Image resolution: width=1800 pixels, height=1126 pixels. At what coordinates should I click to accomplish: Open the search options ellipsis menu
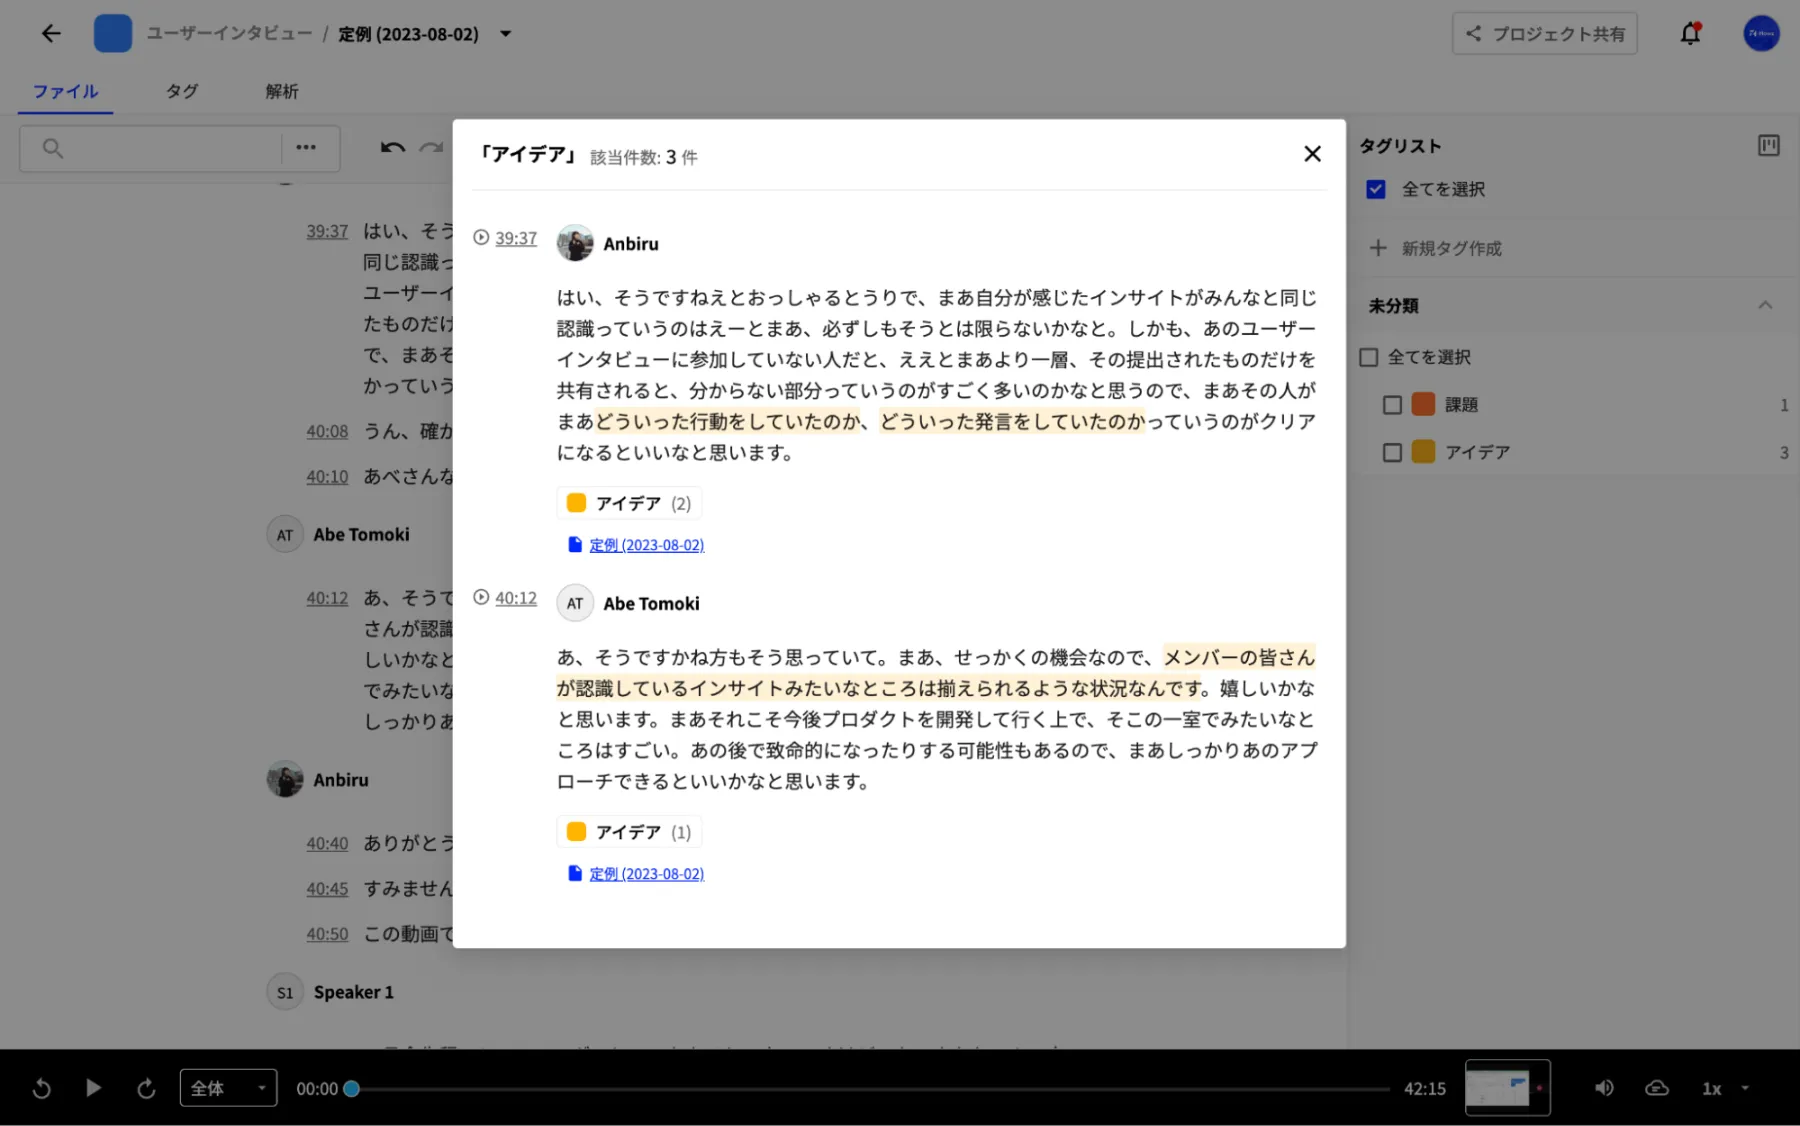(x=306, y=148)
